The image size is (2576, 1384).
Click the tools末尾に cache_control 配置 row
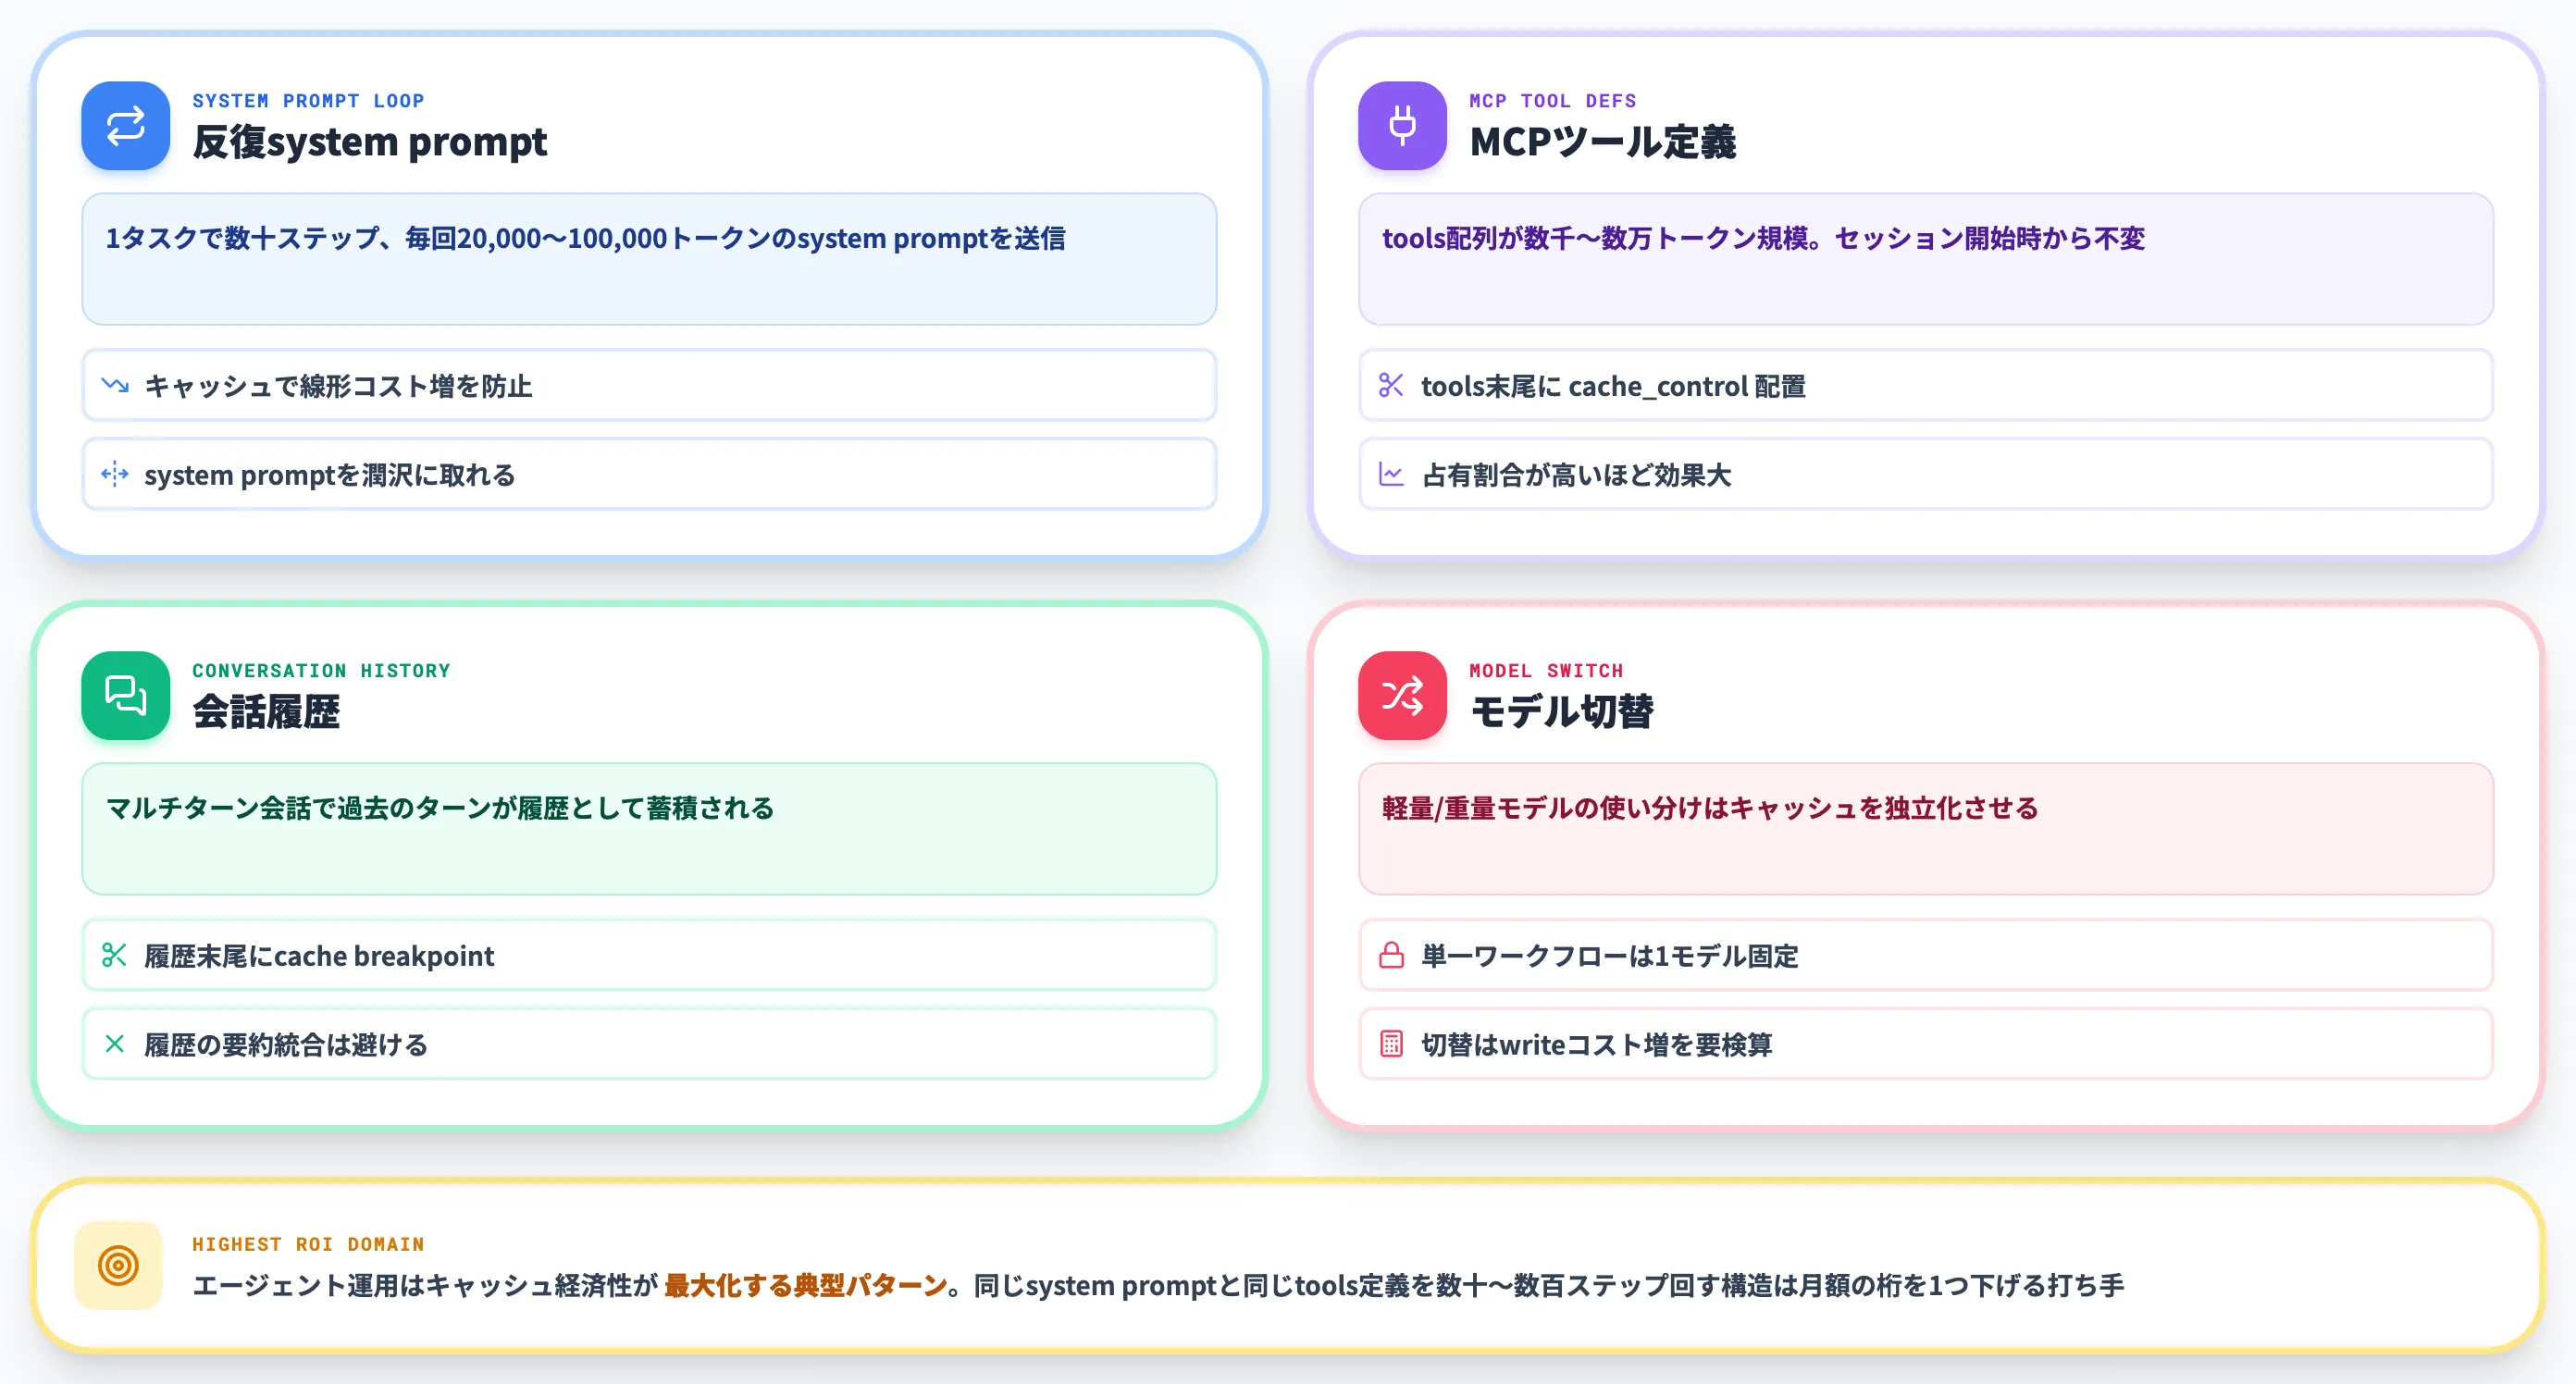click(1926, 385)
